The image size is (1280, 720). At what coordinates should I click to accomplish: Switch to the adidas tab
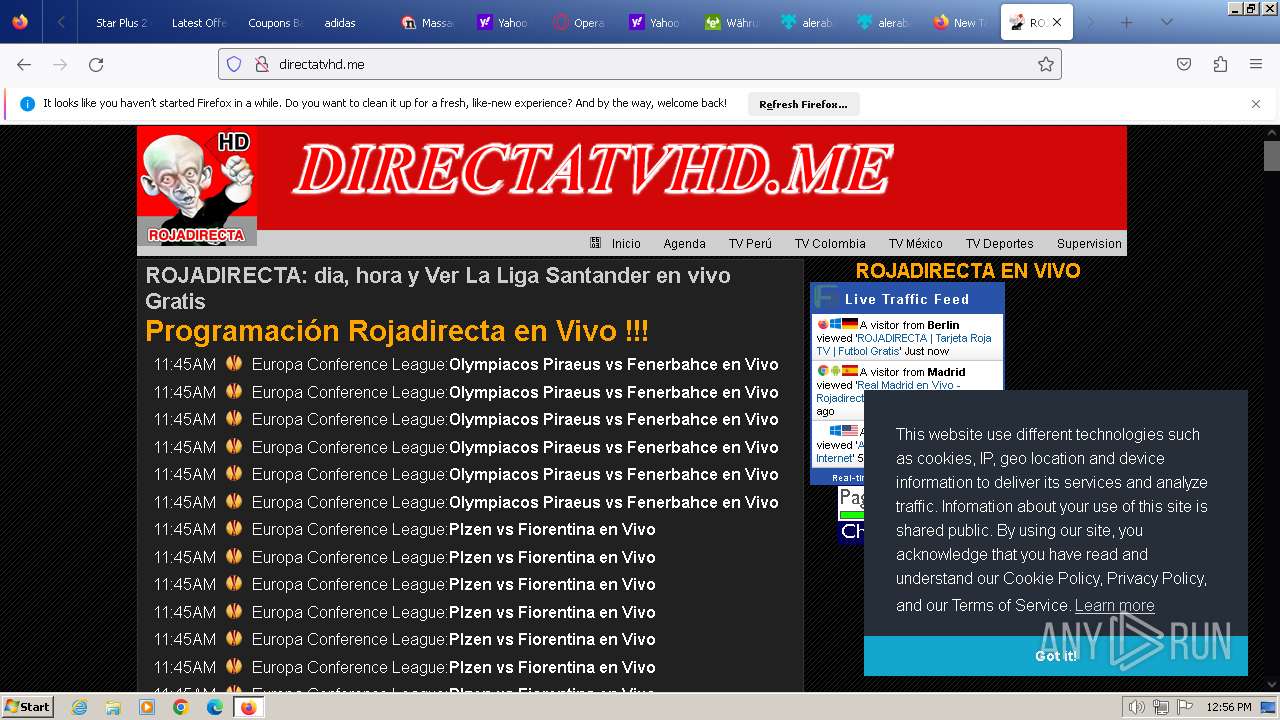click(x=351, y=22)
